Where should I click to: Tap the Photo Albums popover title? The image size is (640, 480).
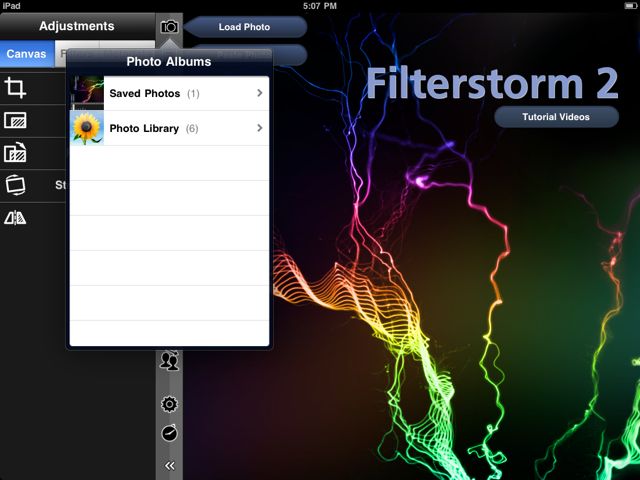(x=169, y=62)
